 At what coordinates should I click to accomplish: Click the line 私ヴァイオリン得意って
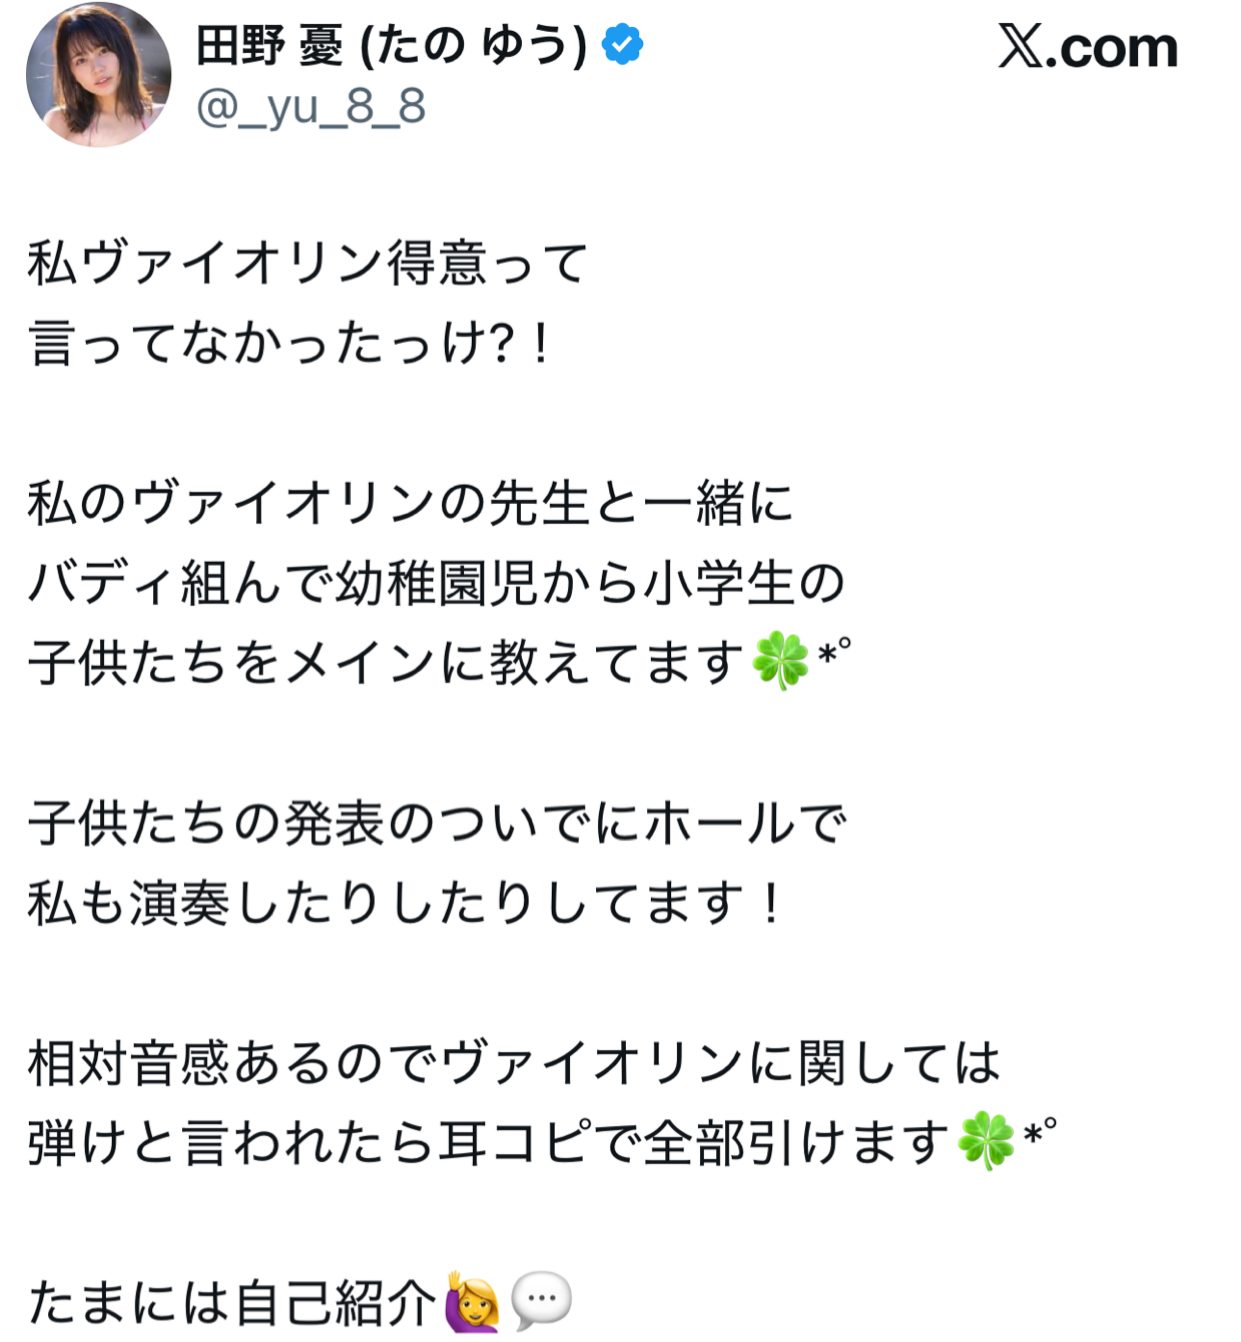(x=308, y=264)
